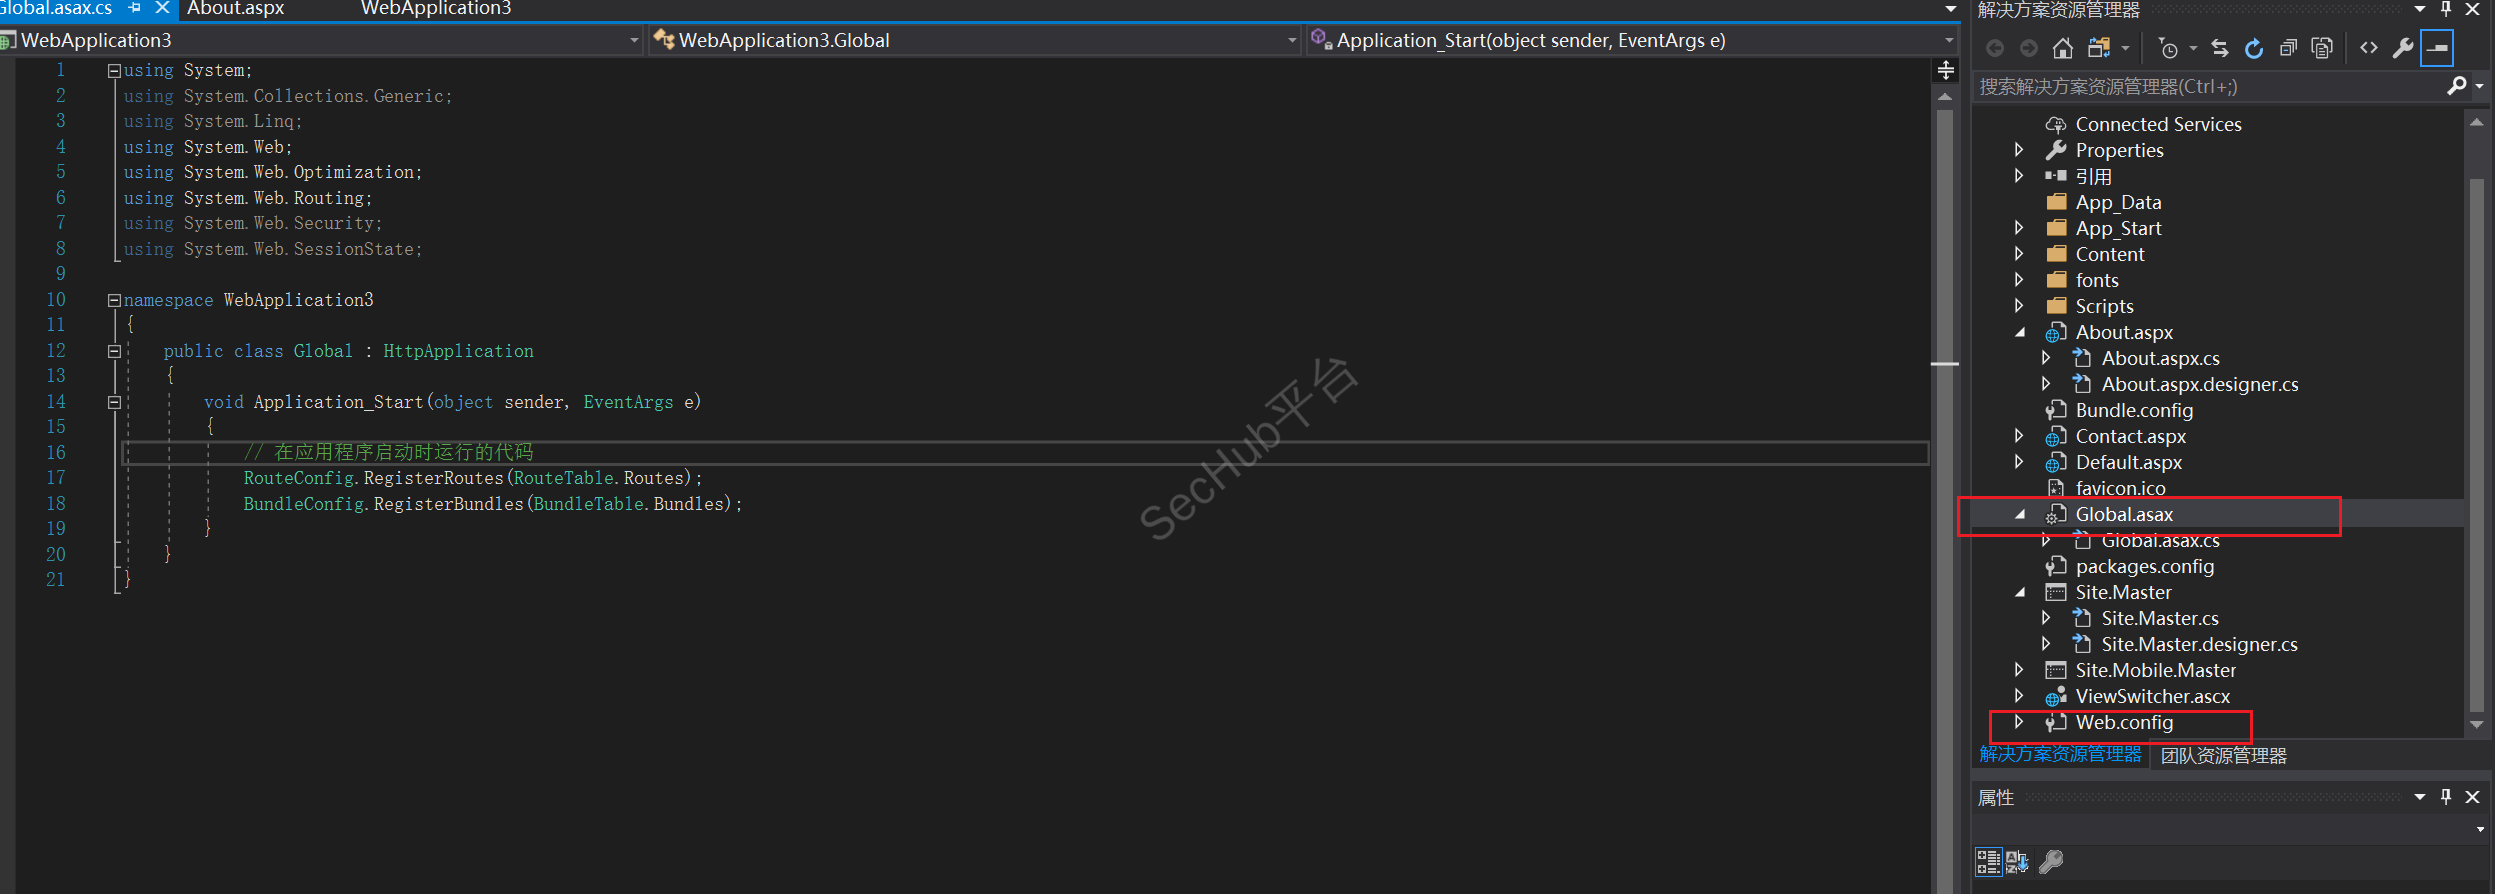
Task: Switch to the About.aspx editor tab
Action: 236,9
